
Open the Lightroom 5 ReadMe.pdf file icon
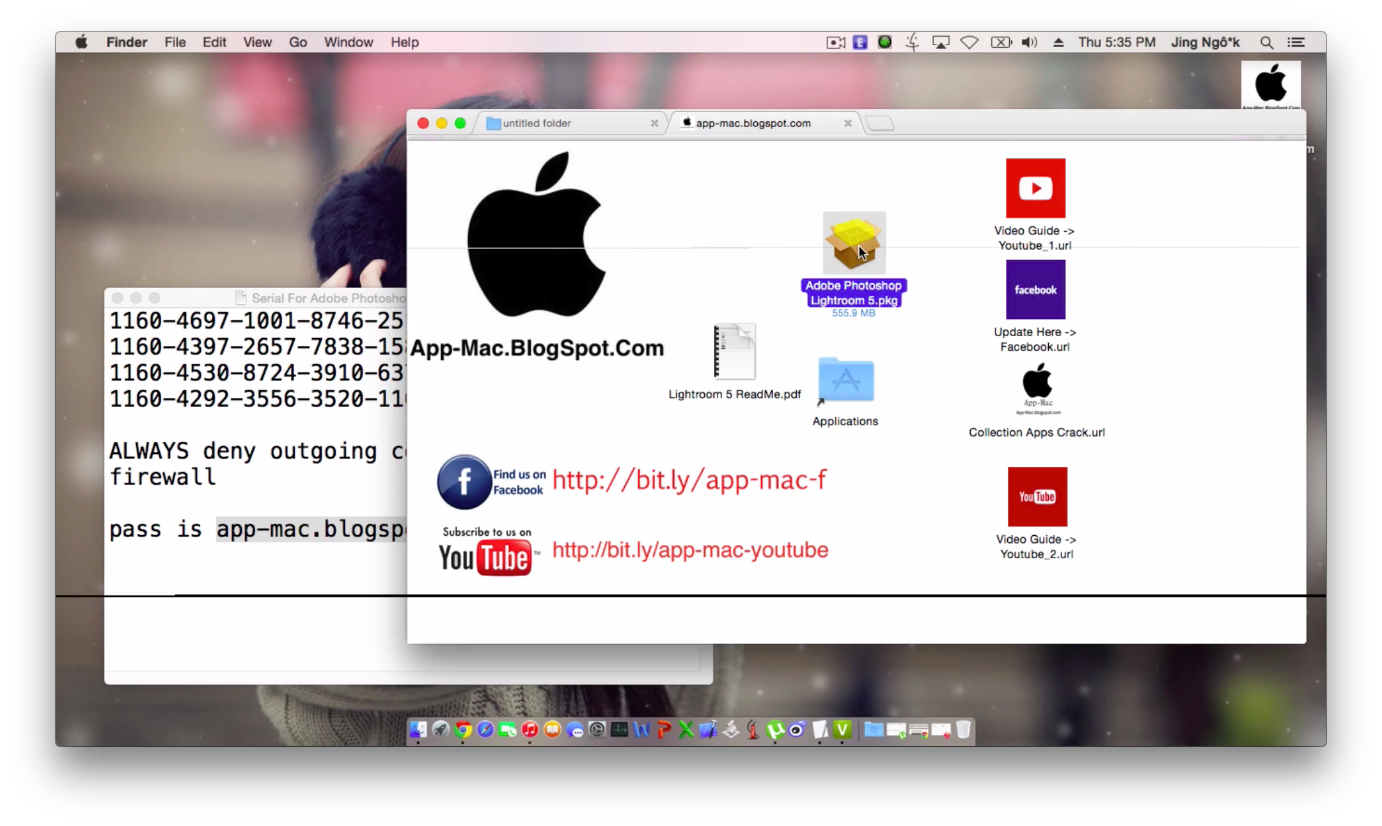point(734,352)
